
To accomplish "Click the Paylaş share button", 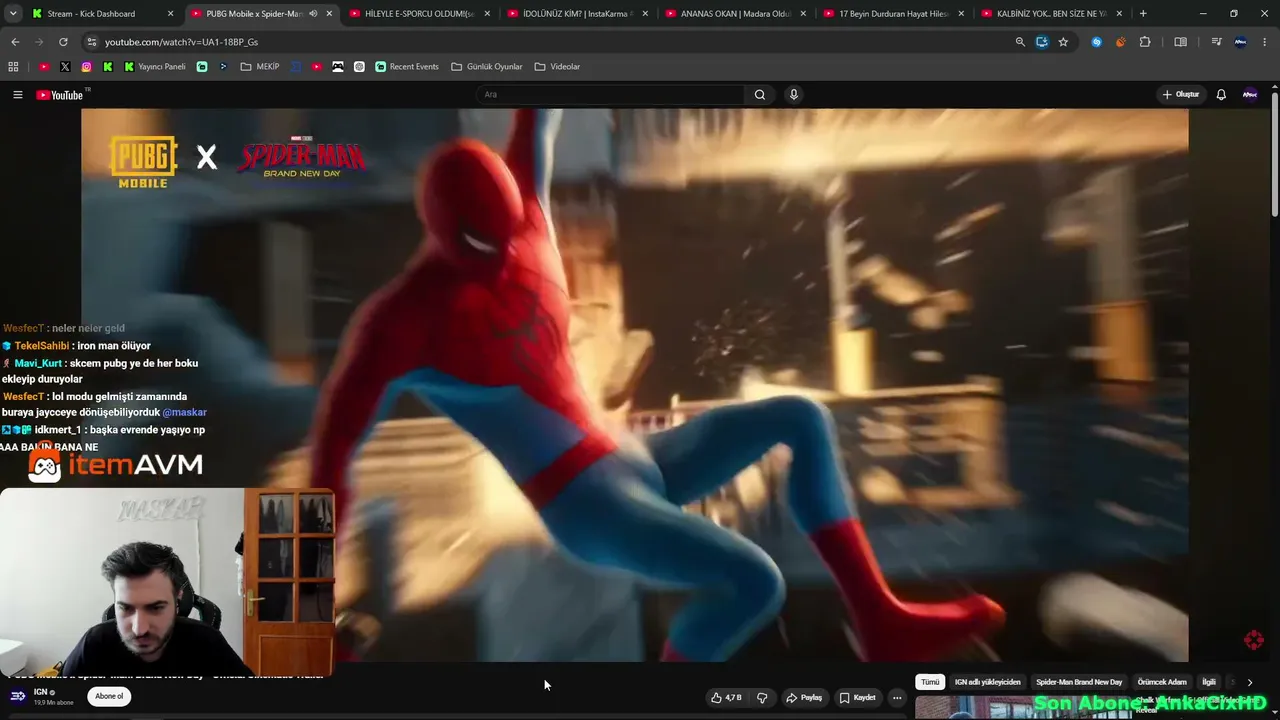I will pos(804,698).
